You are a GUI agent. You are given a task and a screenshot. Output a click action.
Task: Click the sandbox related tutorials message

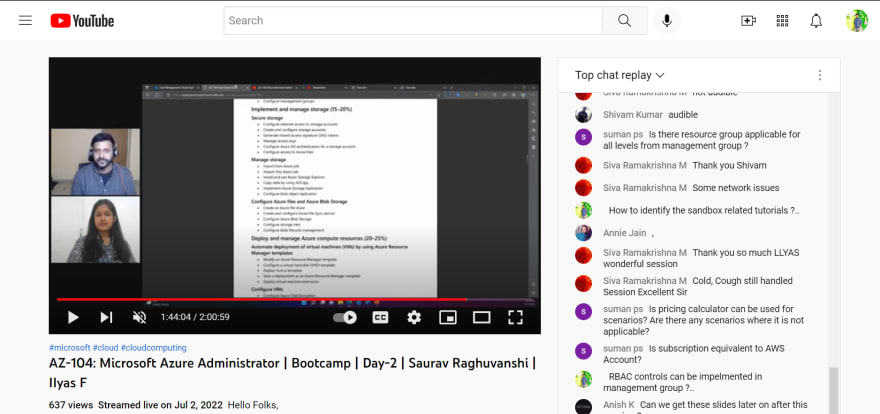(x=704, y=210)
